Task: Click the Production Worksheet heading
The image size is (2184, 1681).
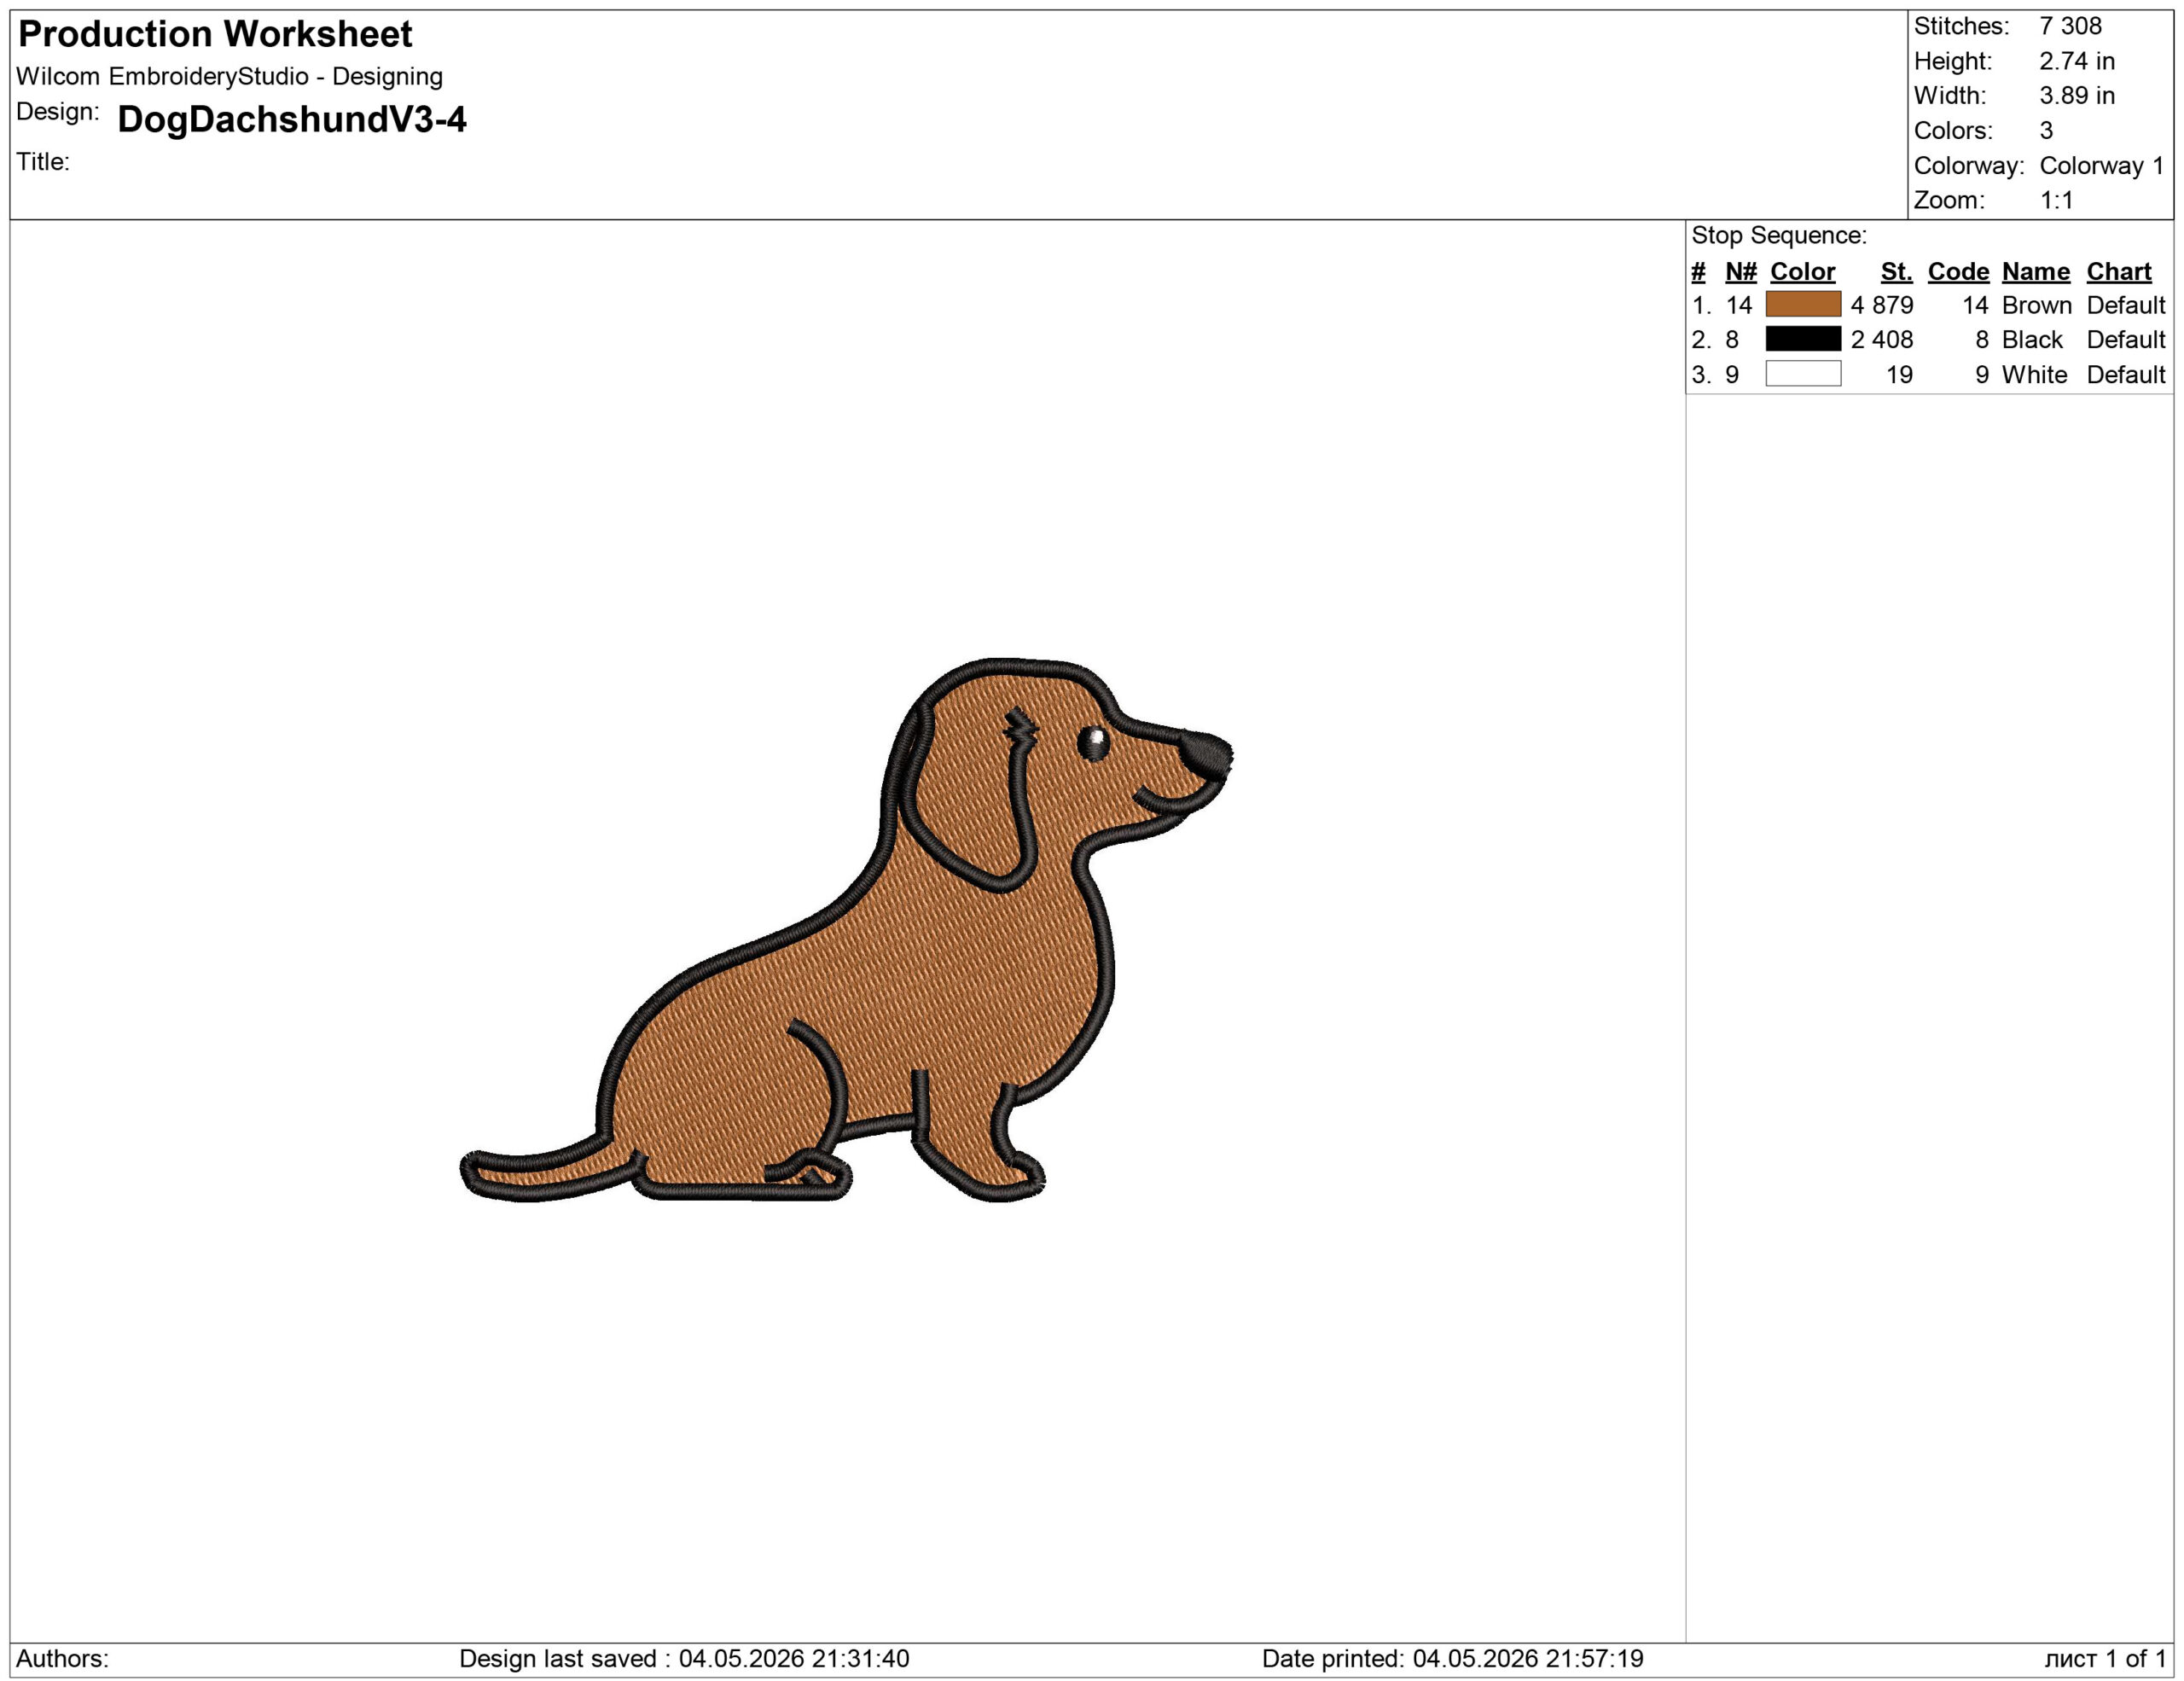Action: [215, 34]
